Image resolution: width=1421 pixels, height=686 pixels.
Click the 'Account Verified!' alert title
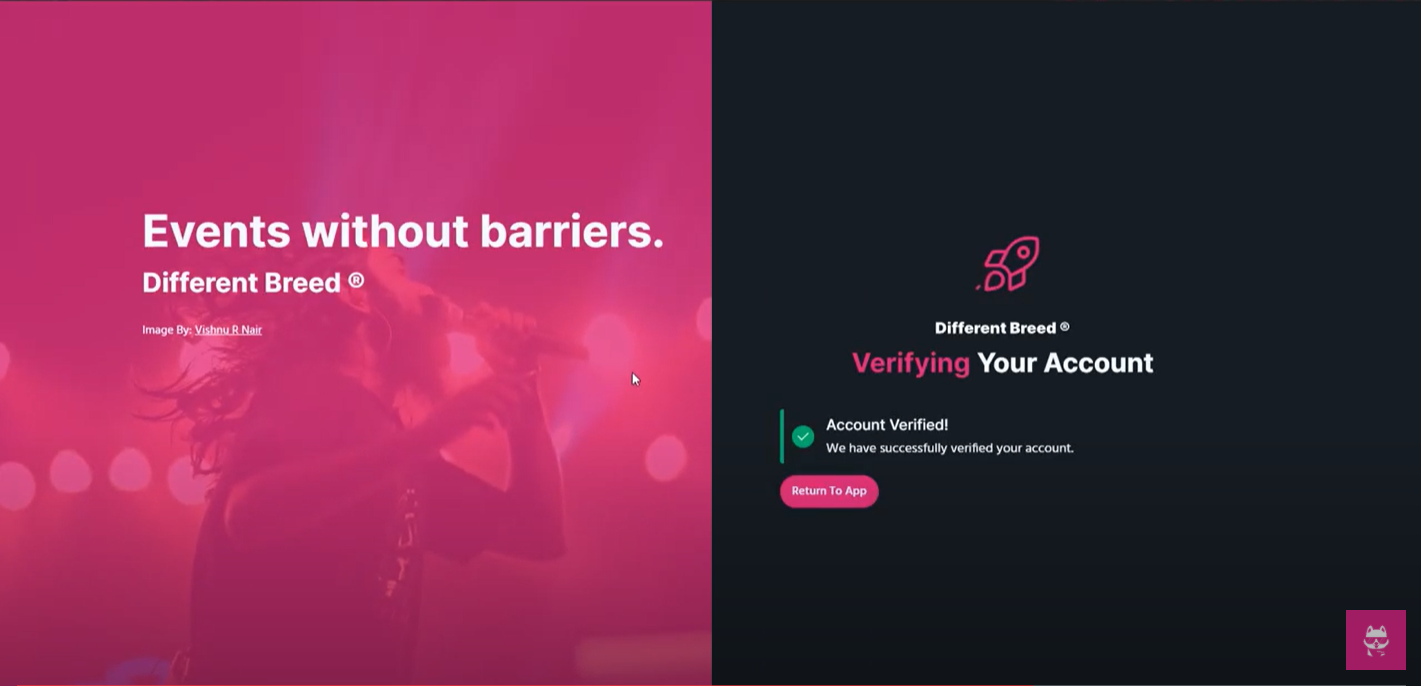887,425
